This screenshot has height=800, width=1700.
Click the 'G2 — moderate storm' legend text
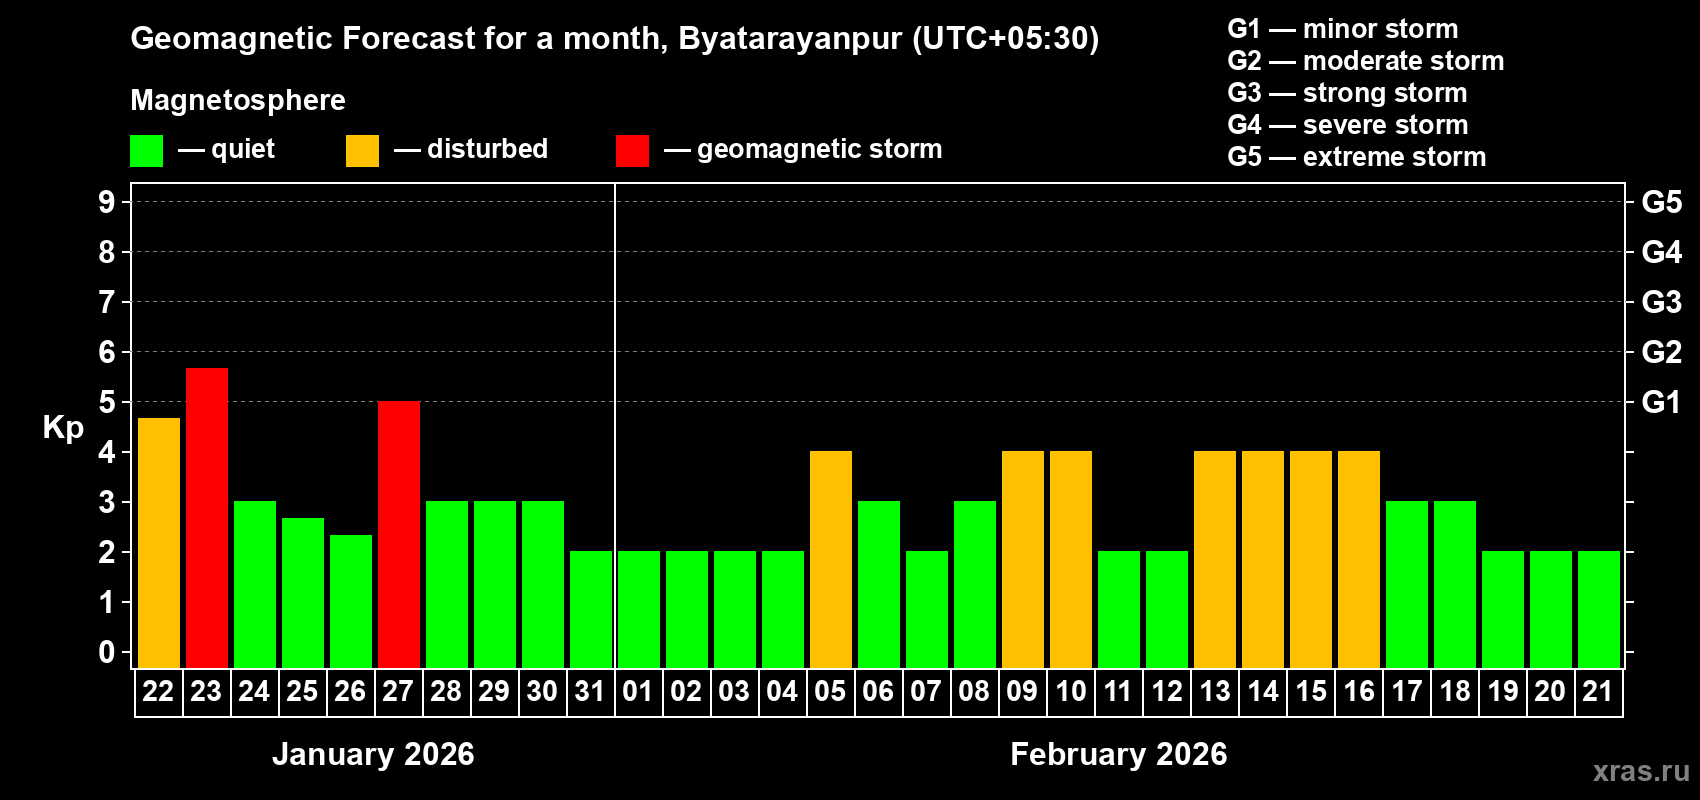1366,61
